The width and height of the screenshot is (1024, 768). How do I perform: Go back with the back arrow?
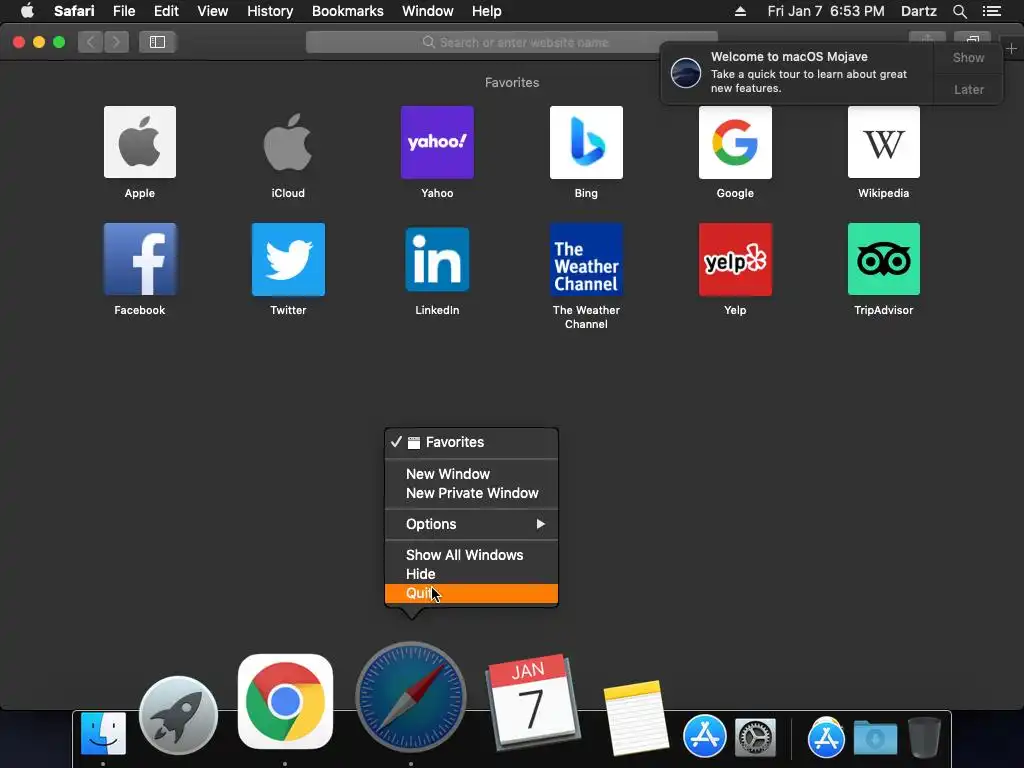click(x=91, y=42)
